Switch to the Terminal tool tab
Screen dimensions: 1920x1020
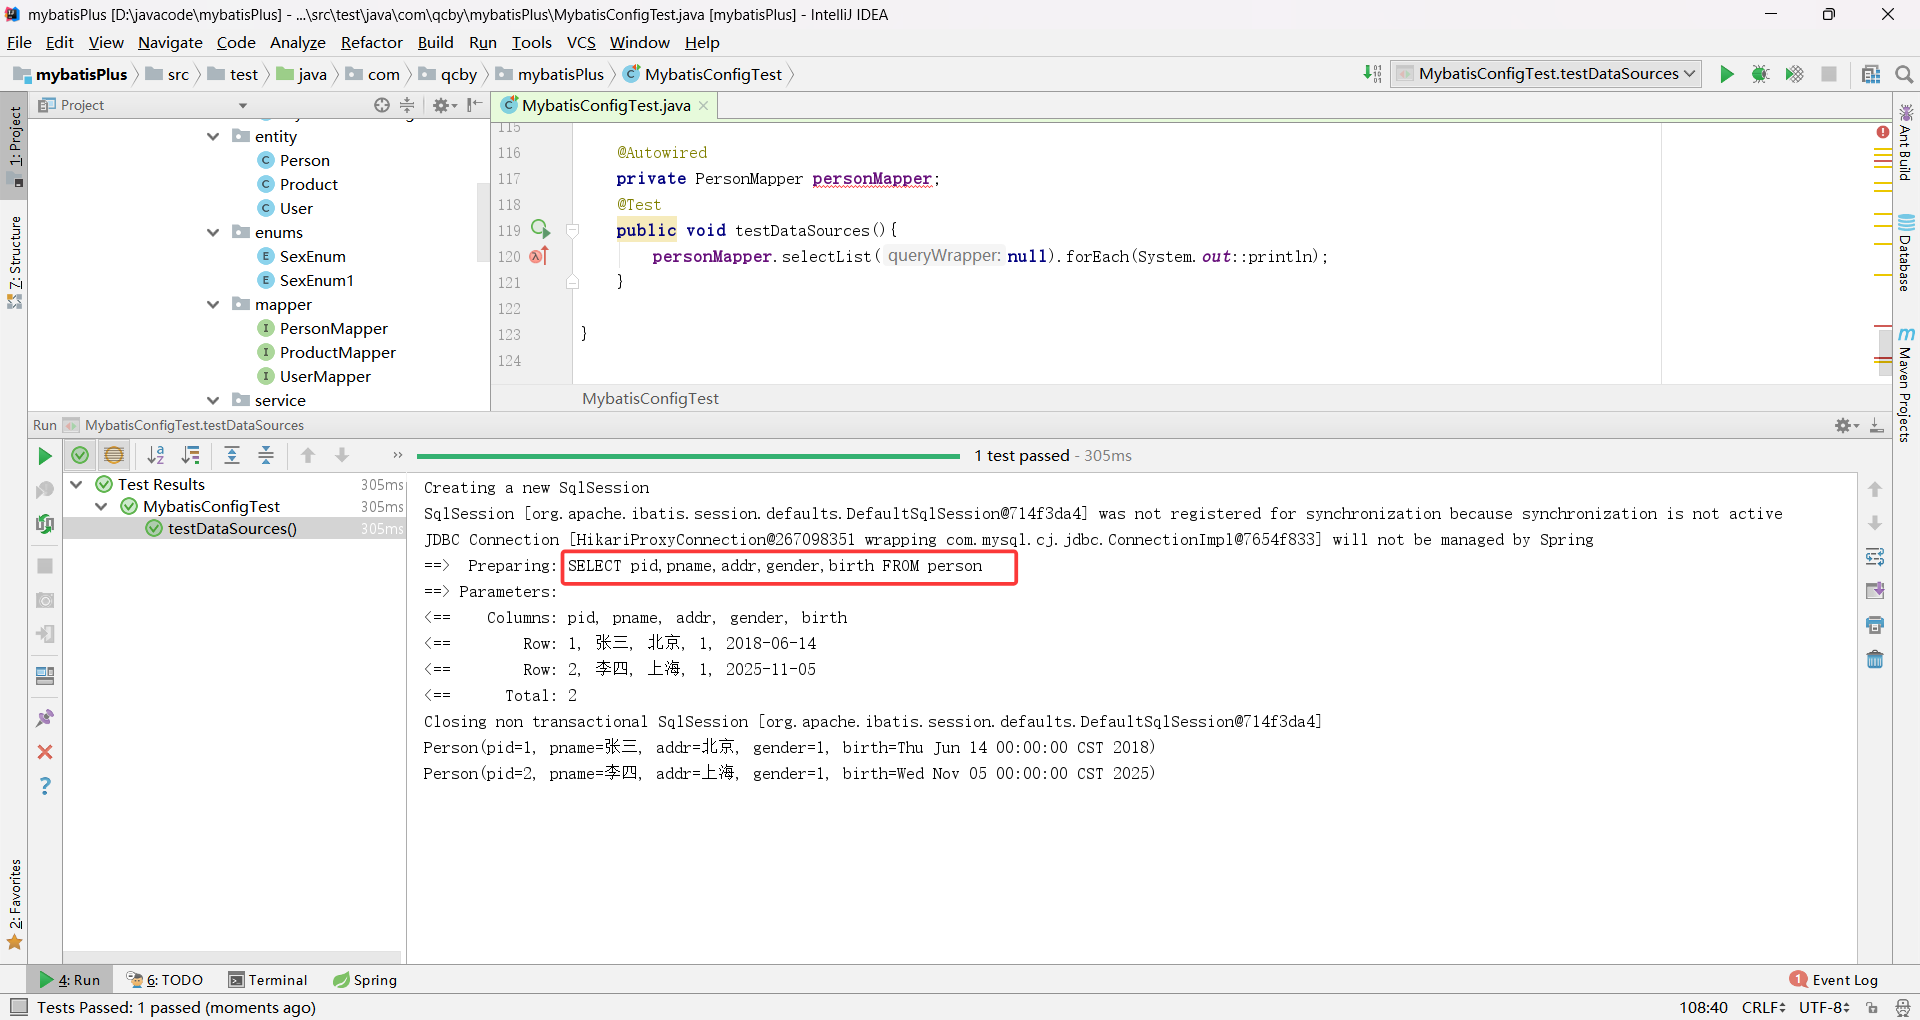tap(267, 980)
